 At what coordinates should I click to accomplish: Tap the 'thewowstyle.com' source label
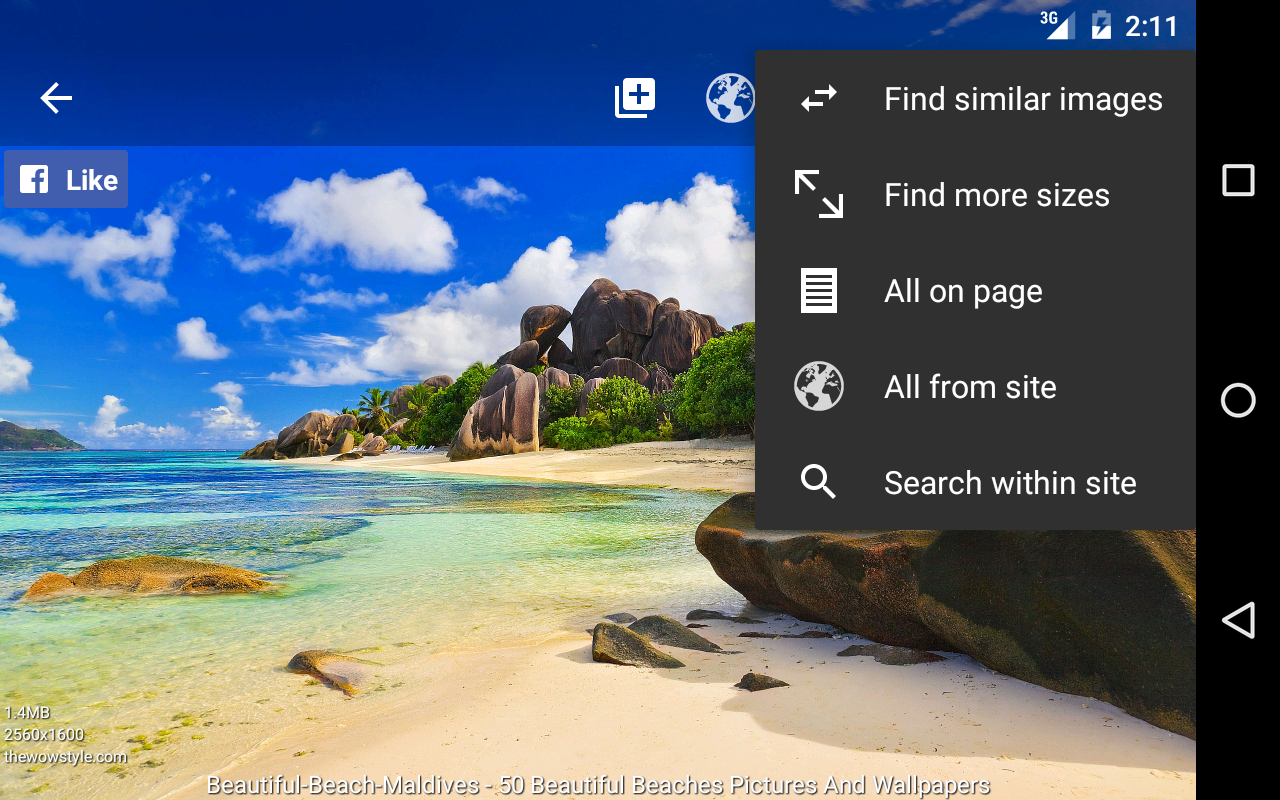(x=66, y=757)
